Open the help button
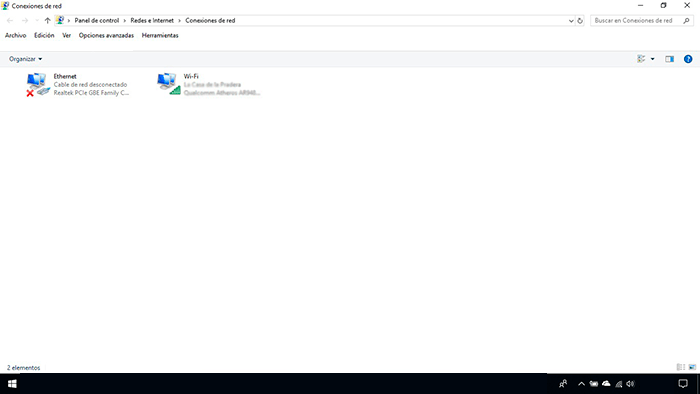The width and height of the screenshot is (700, 394). [x=688, y=59]
